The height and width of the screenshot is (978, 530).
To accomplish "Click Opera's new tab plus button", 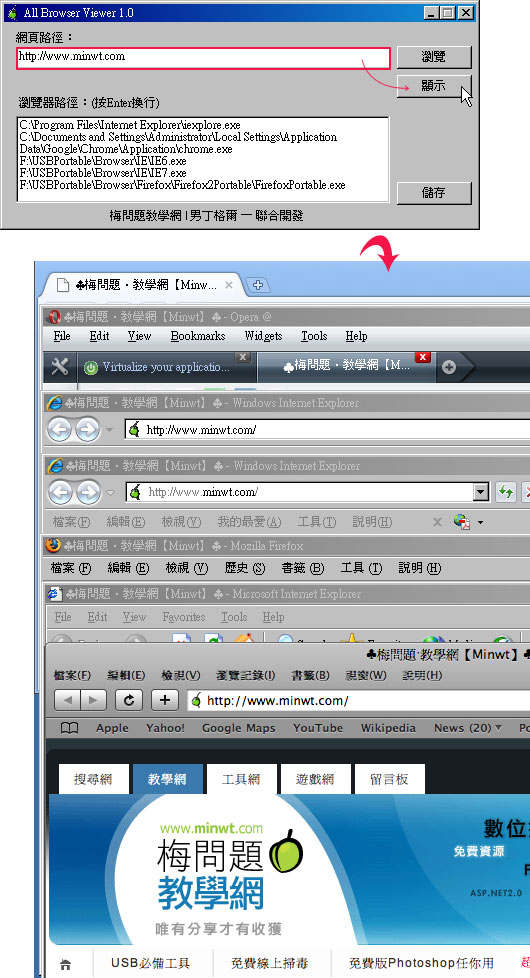I will (x=449, y=367).
